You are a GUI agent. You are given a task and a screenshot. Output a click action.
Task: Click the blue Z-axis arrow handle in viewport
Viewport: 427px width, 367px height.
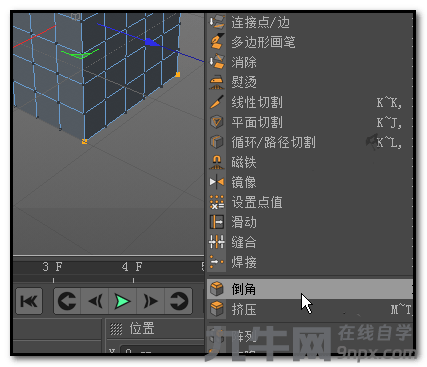tap(152, 42)
